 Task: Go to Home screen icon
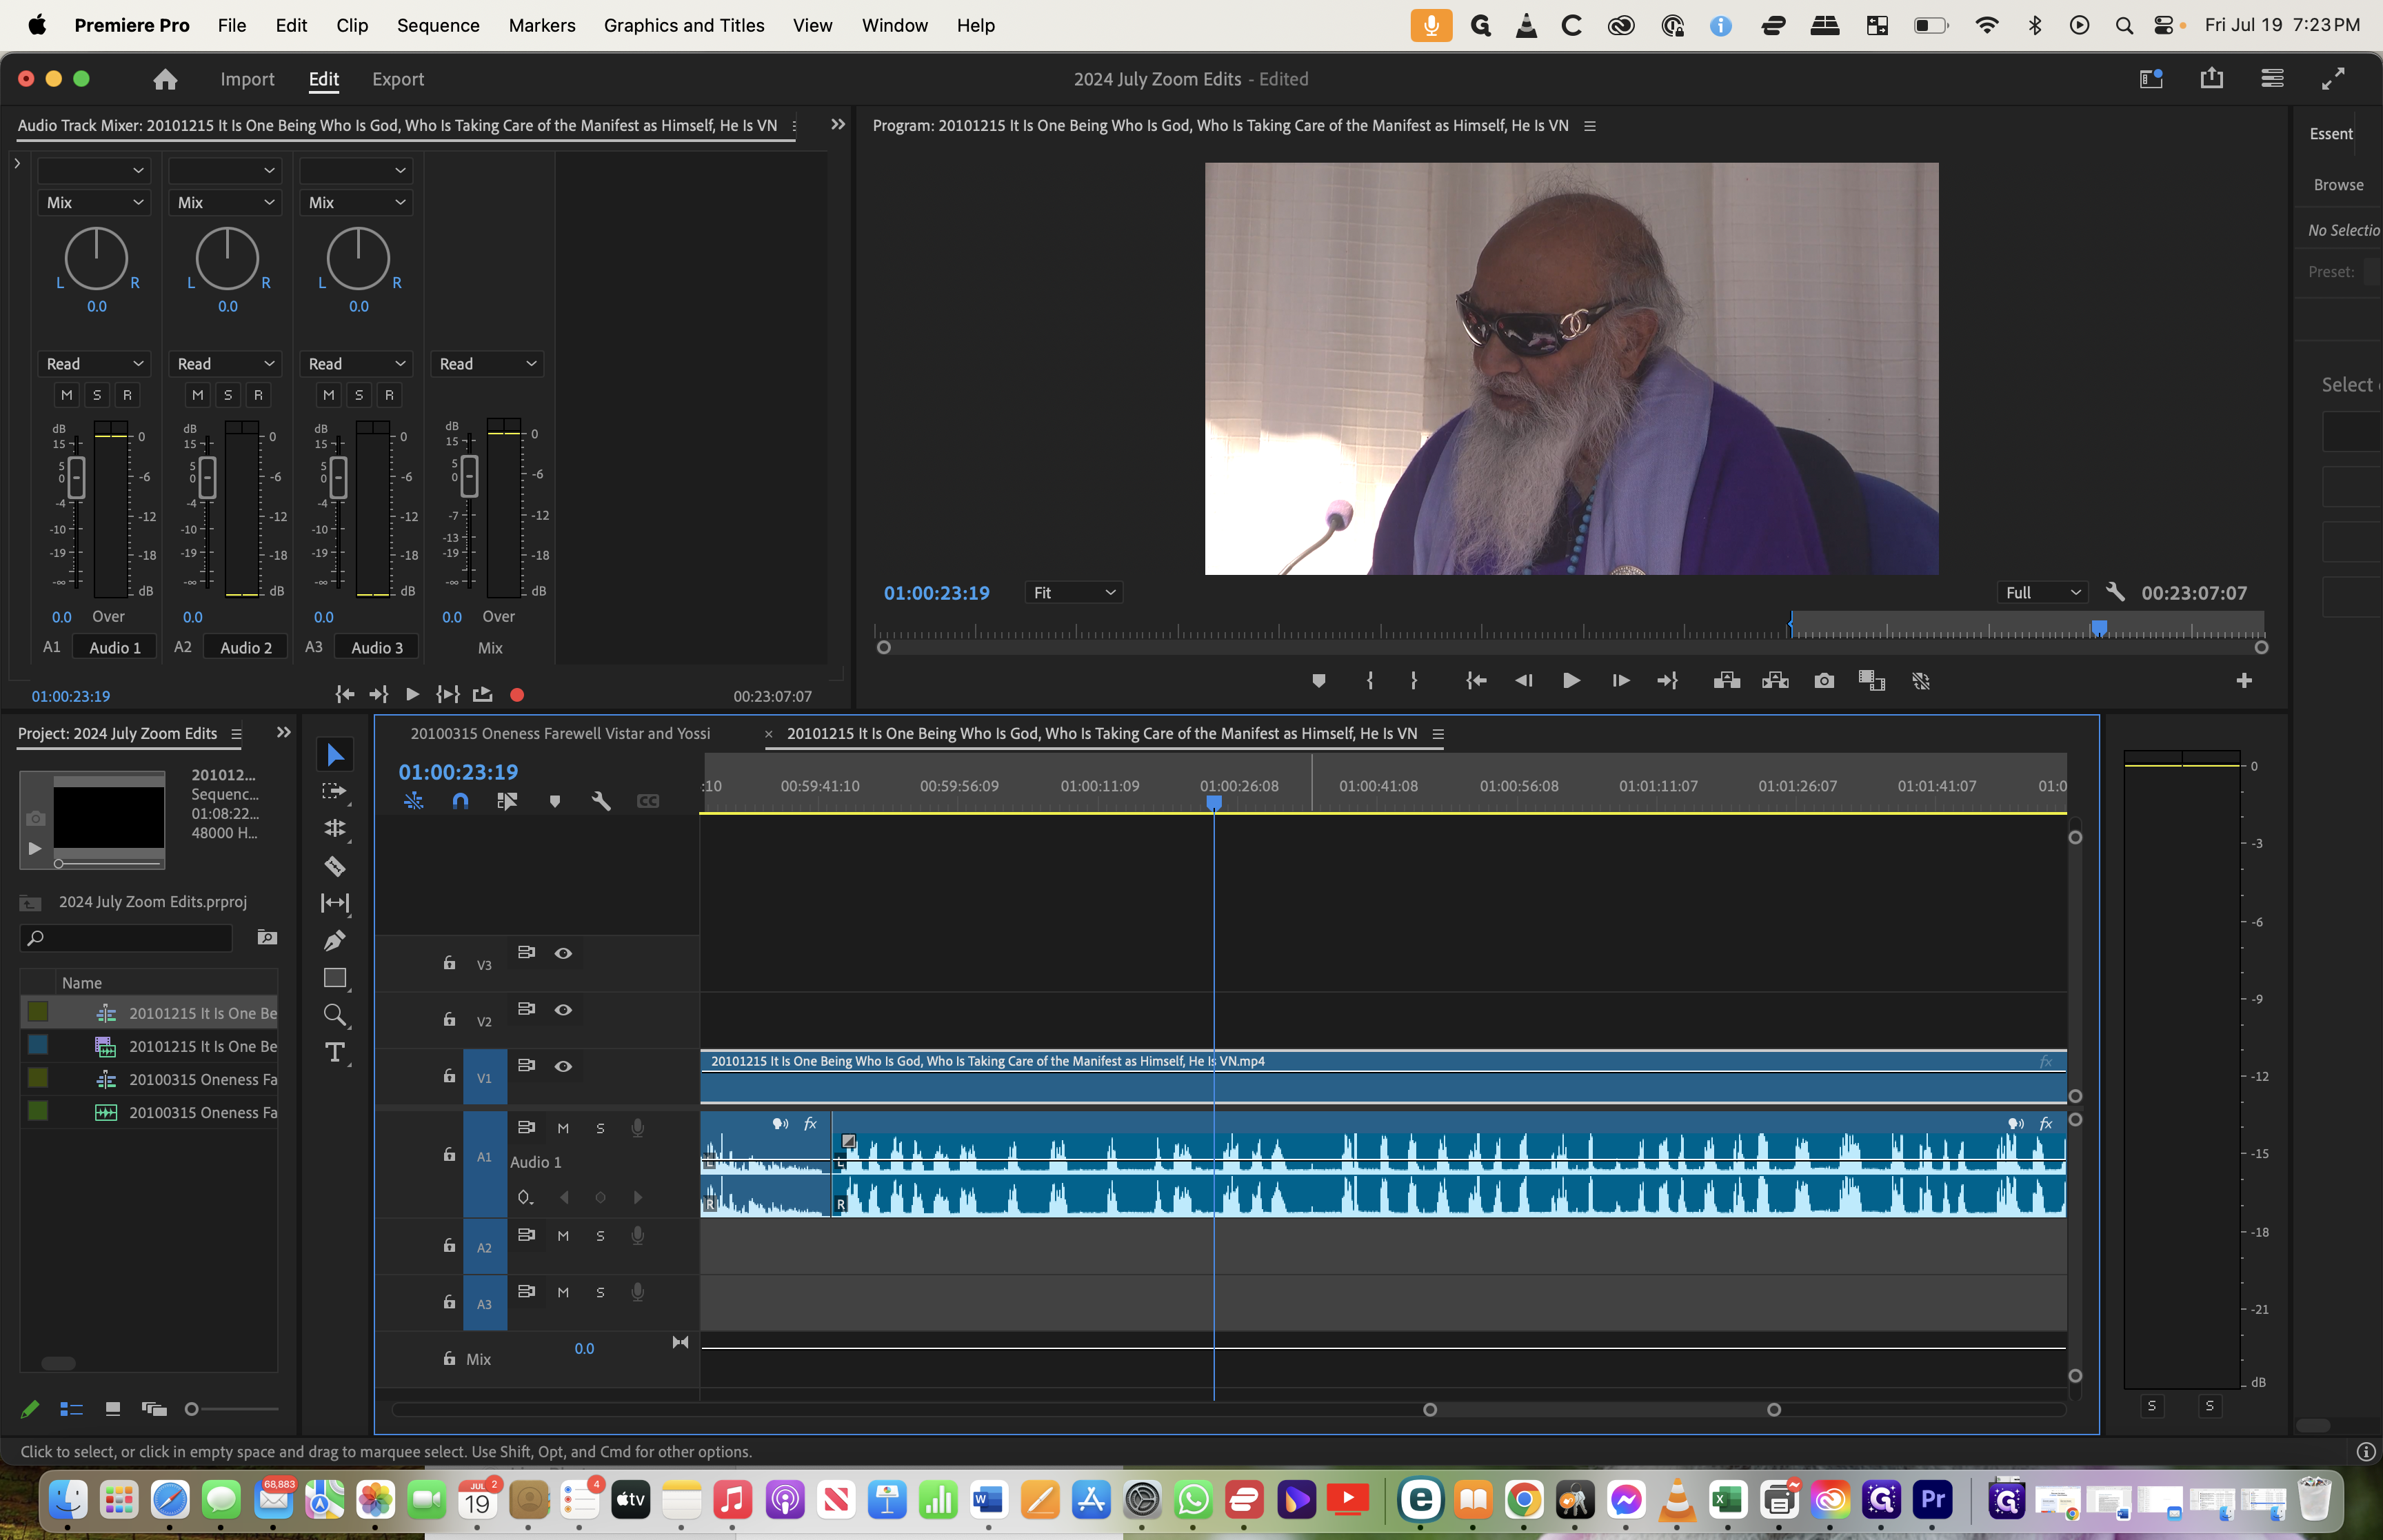[165, 79]
